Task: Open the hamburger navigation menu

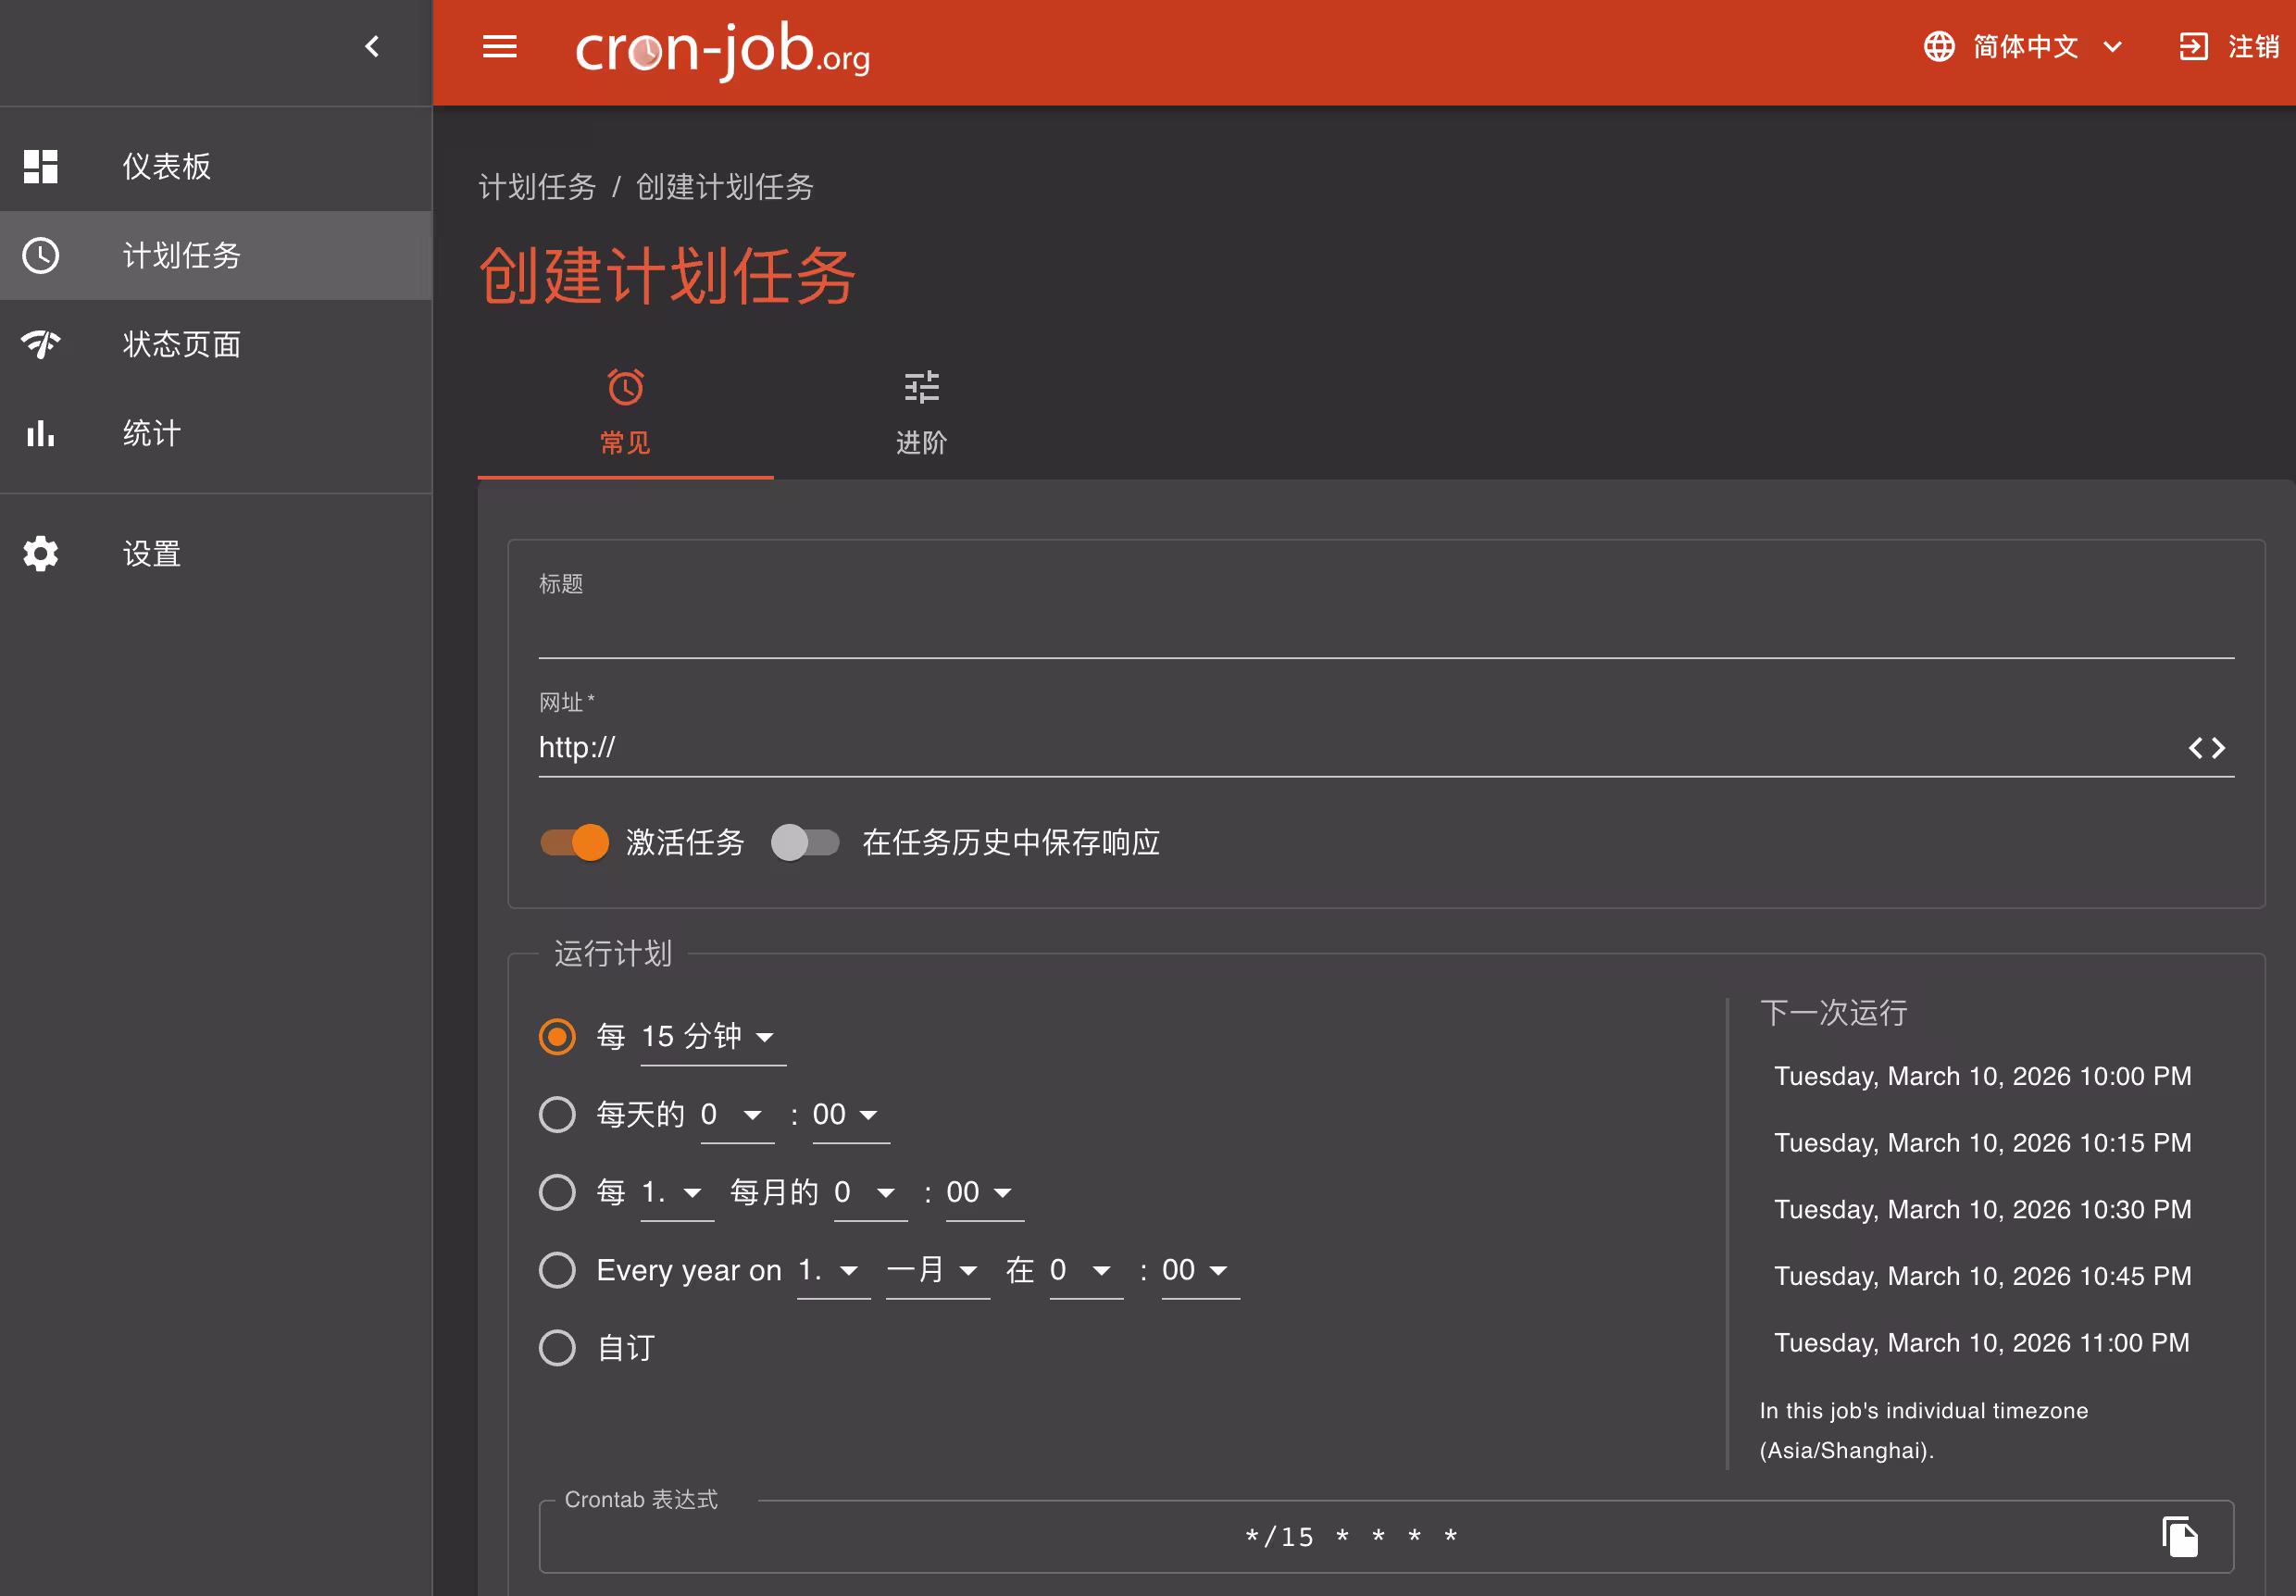Action: (x=499, y=47)
